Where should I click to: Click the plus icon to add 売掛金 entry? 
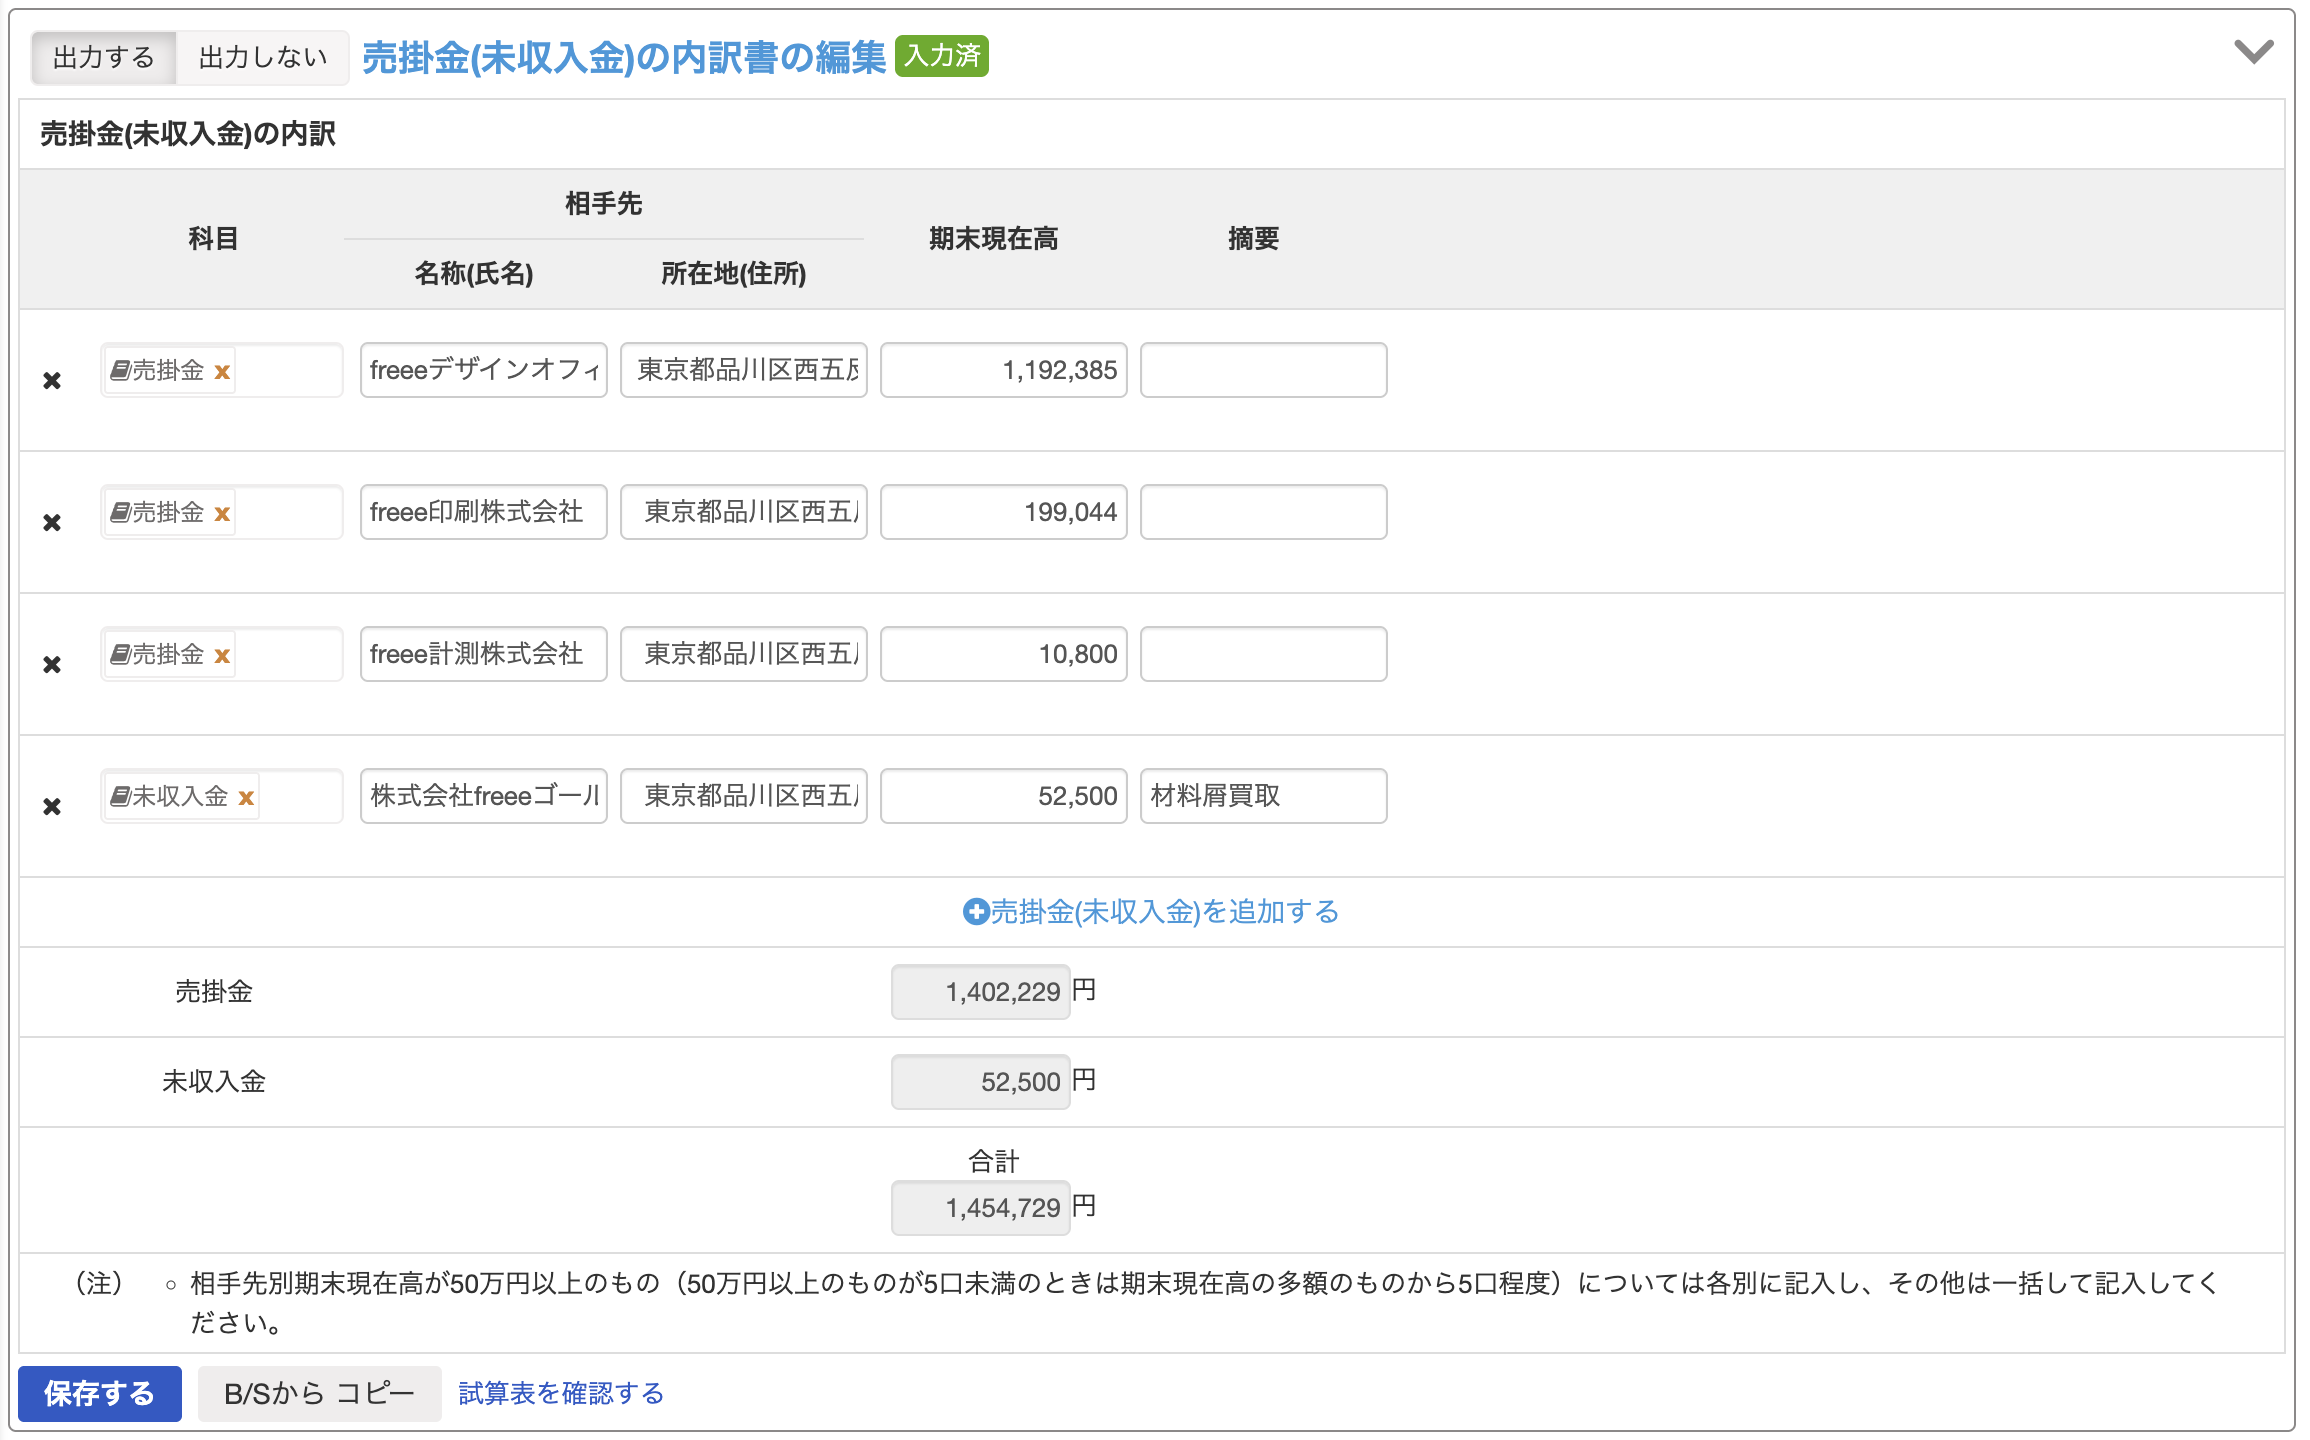[975, 912]
